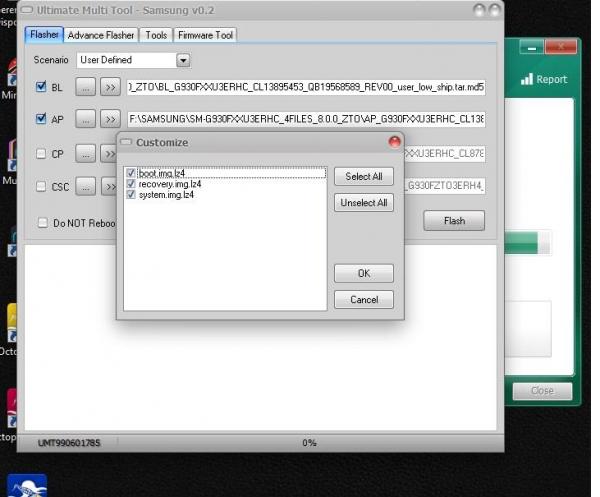Click the AP file path field
Screen dimensions: 600x497
(306, 119)
